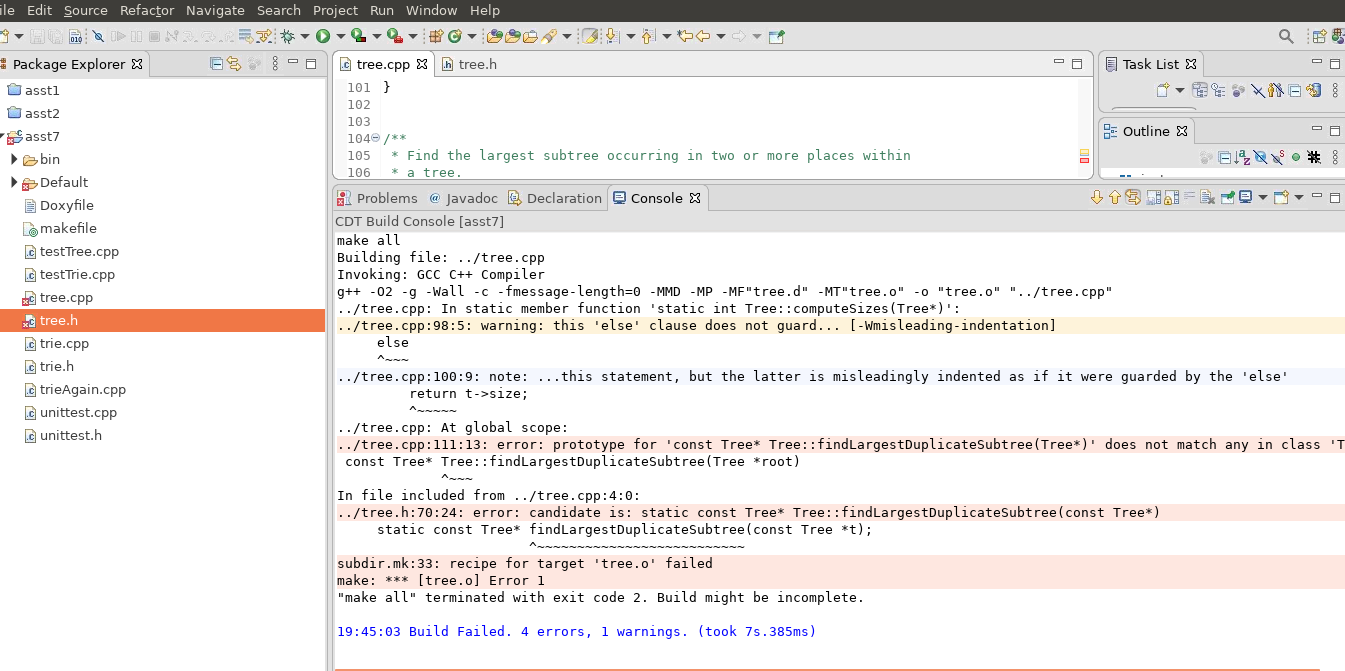The height and width of the screenshot is (671, 1345).
Task: Toggle Sort alphabetically in Outline
Action: click(1242, 157)
